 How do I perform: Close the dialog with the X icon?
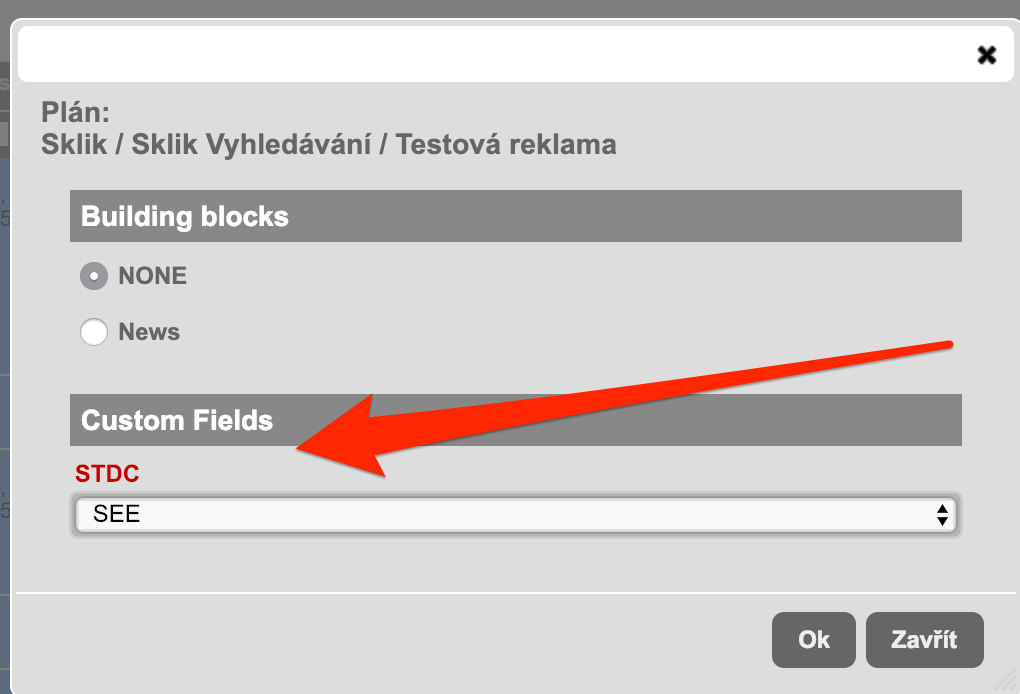(x=986, y=55)
